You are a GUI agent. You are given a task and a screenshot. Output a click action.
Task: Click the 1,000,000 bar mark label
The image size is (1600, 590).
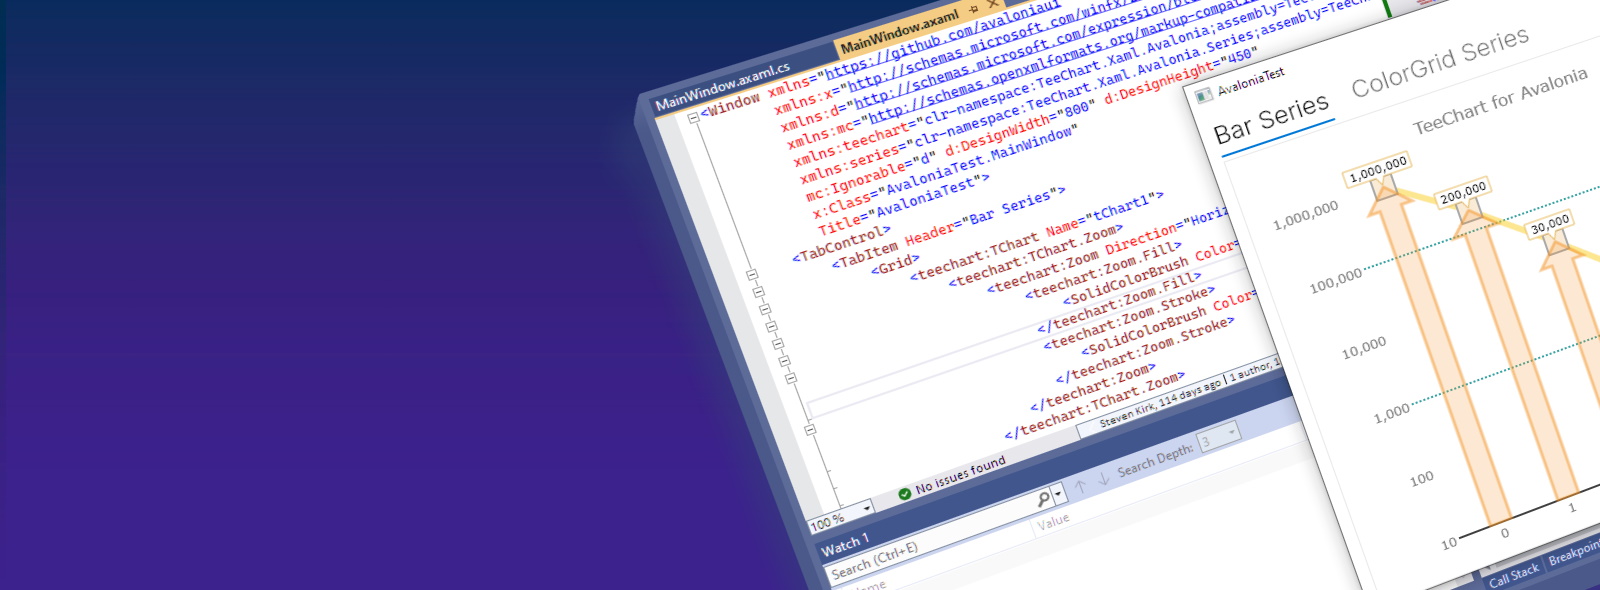[1378, 169]
